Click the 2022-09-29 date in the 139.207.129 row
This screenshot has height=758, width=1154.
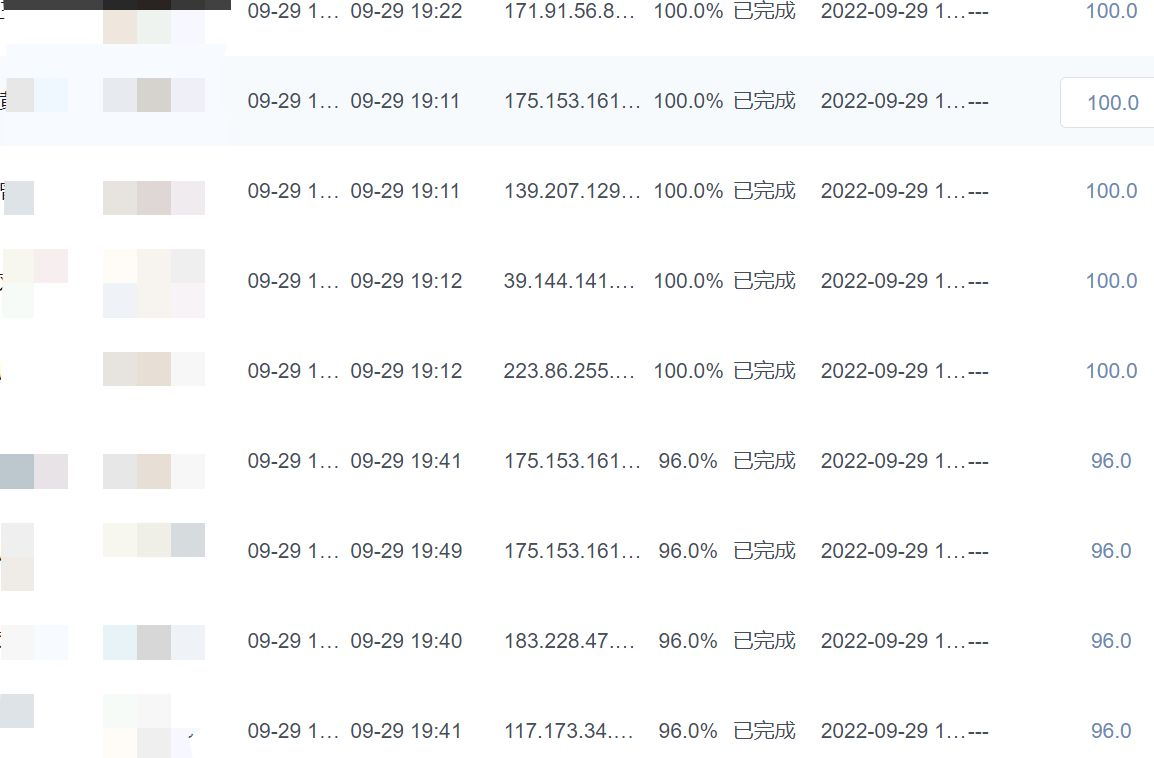click(x=893, y=191)
